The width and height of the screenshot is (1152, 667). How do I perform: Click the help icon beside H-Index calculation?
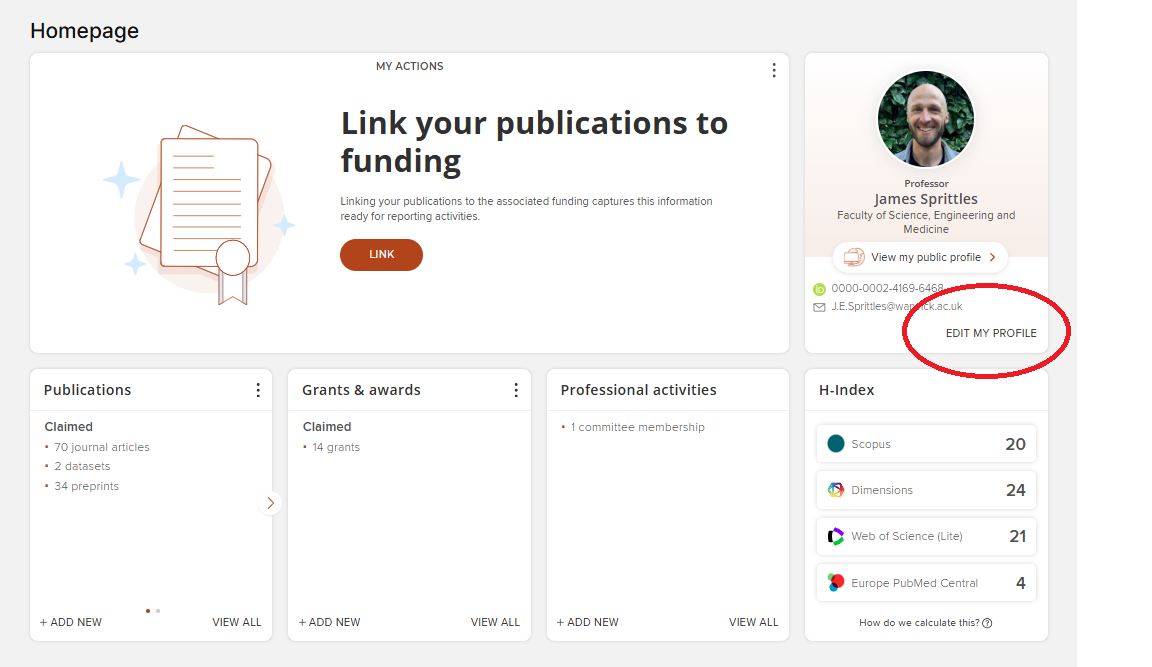(x=987, y=623)
